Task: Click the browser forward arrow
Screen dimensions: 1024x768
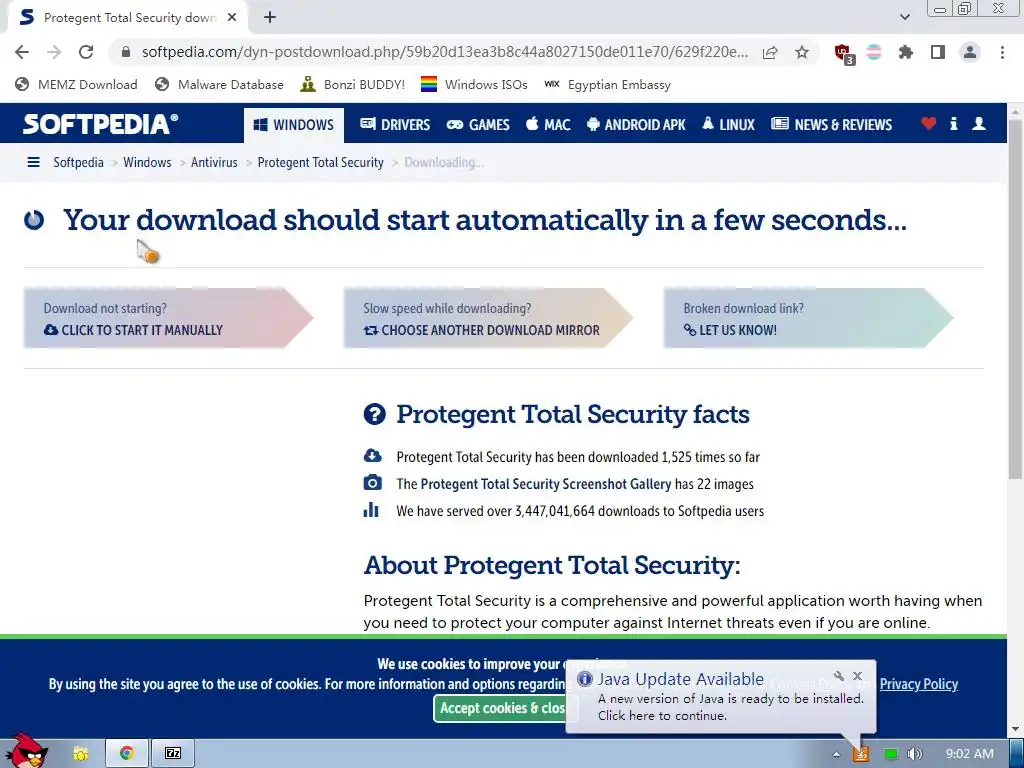Action: [x=54, y=52]
